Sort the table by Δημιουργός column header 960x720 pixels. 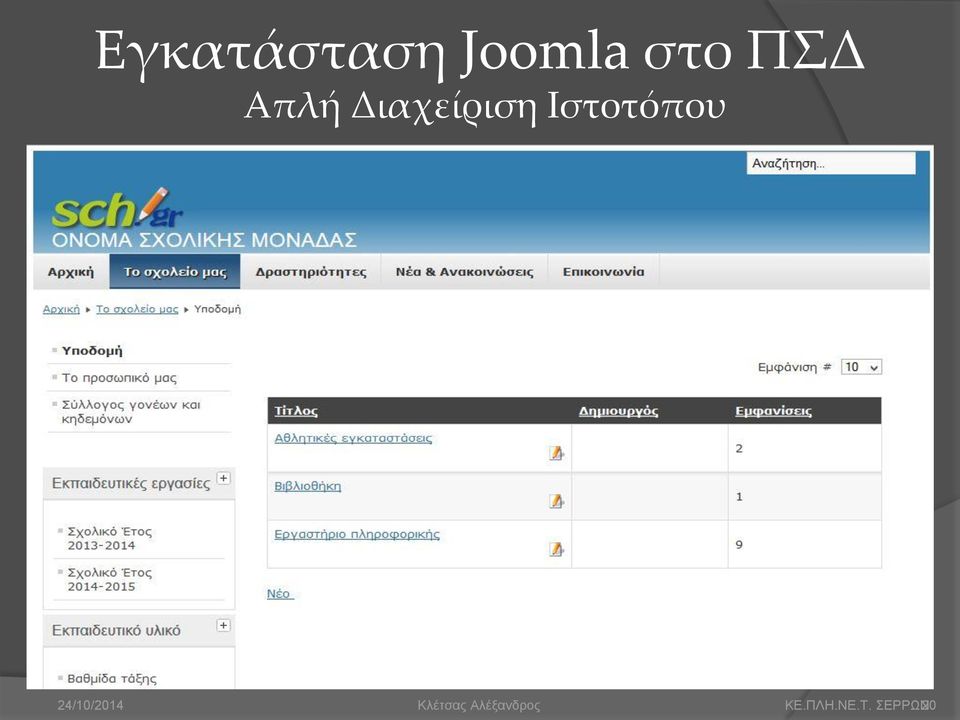click(618, 411)
